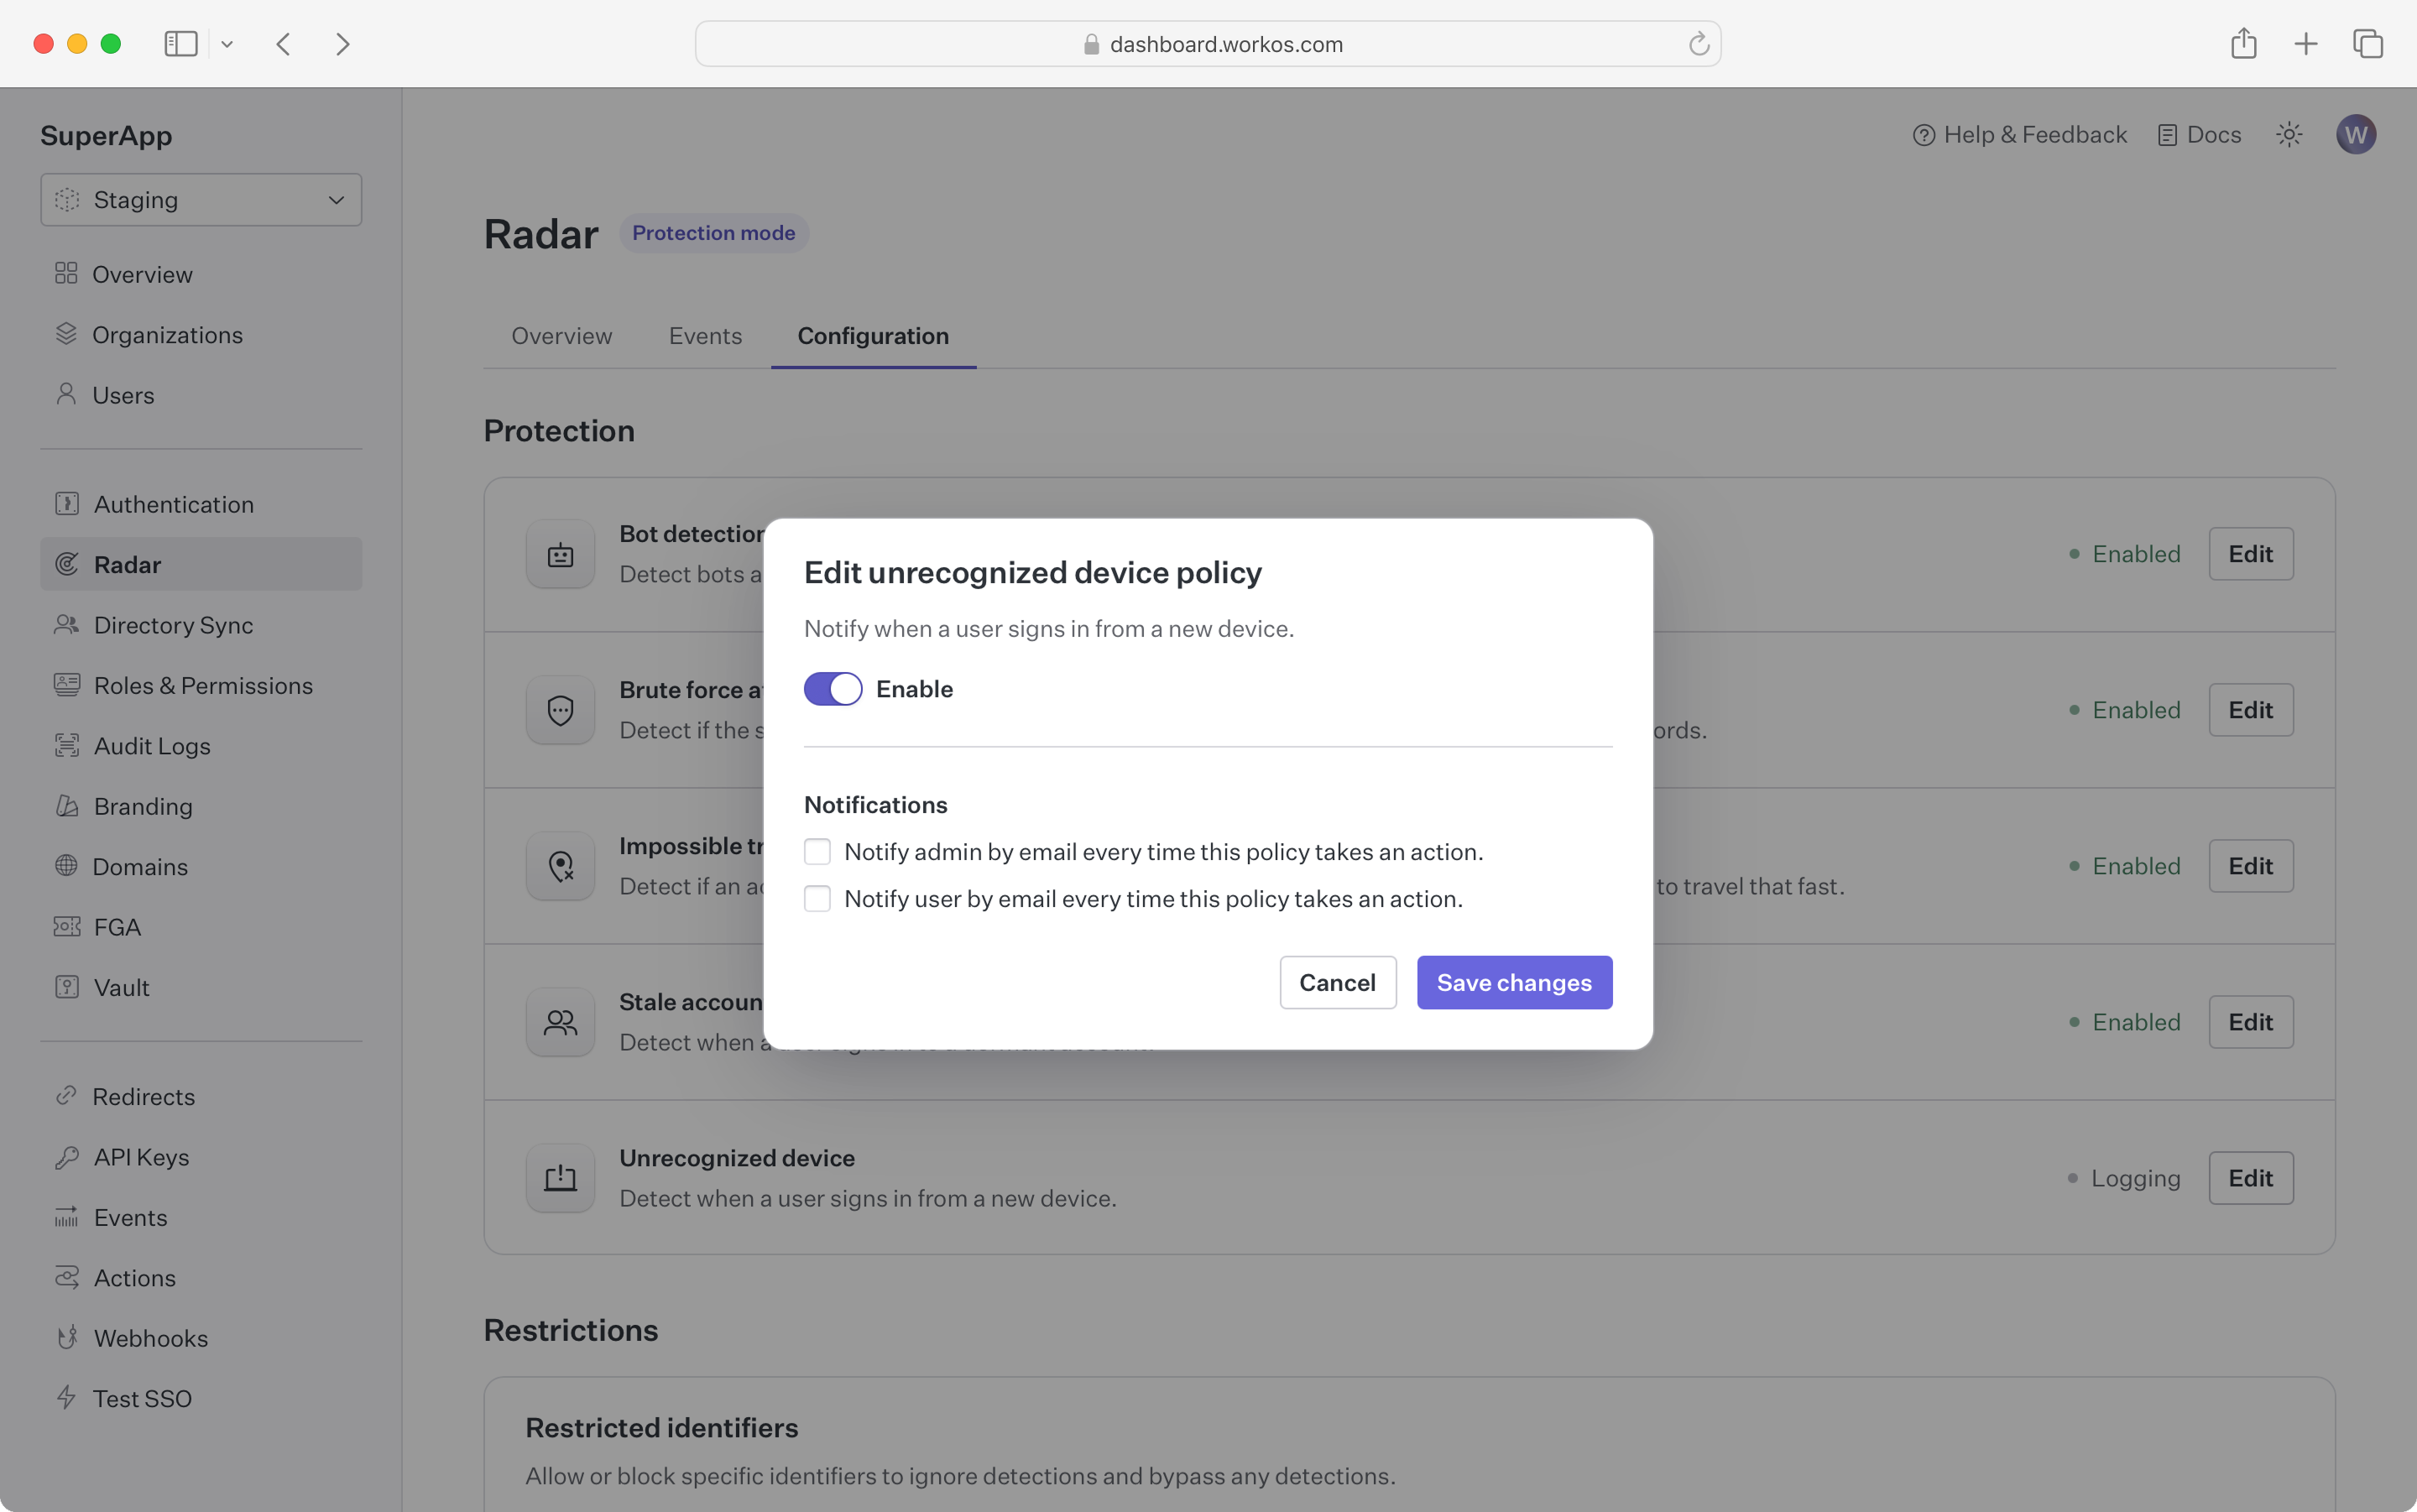
Task: Open the Docs link
Action: coord(2199,134)
